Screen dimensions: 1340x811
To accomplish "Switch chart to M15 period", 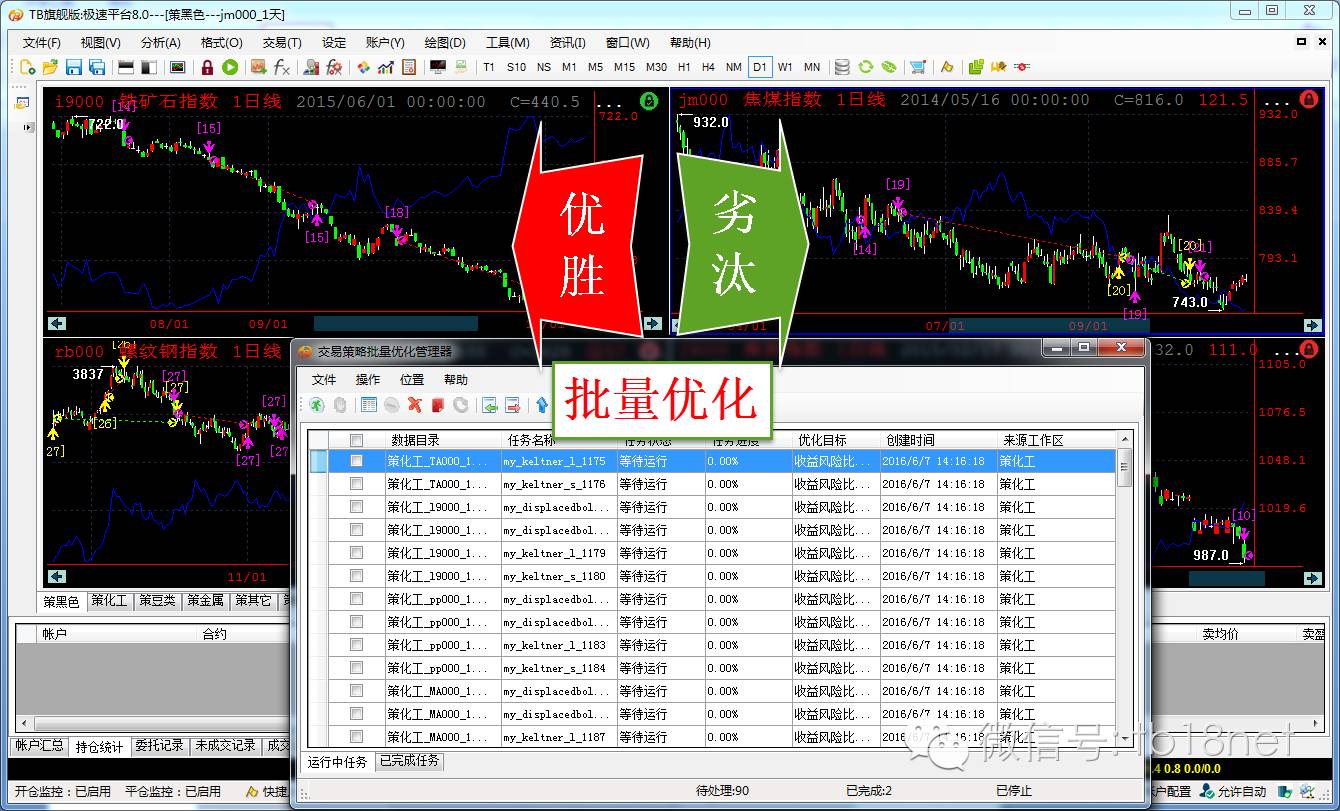I will pyautogui.click(x=625, y=67).
